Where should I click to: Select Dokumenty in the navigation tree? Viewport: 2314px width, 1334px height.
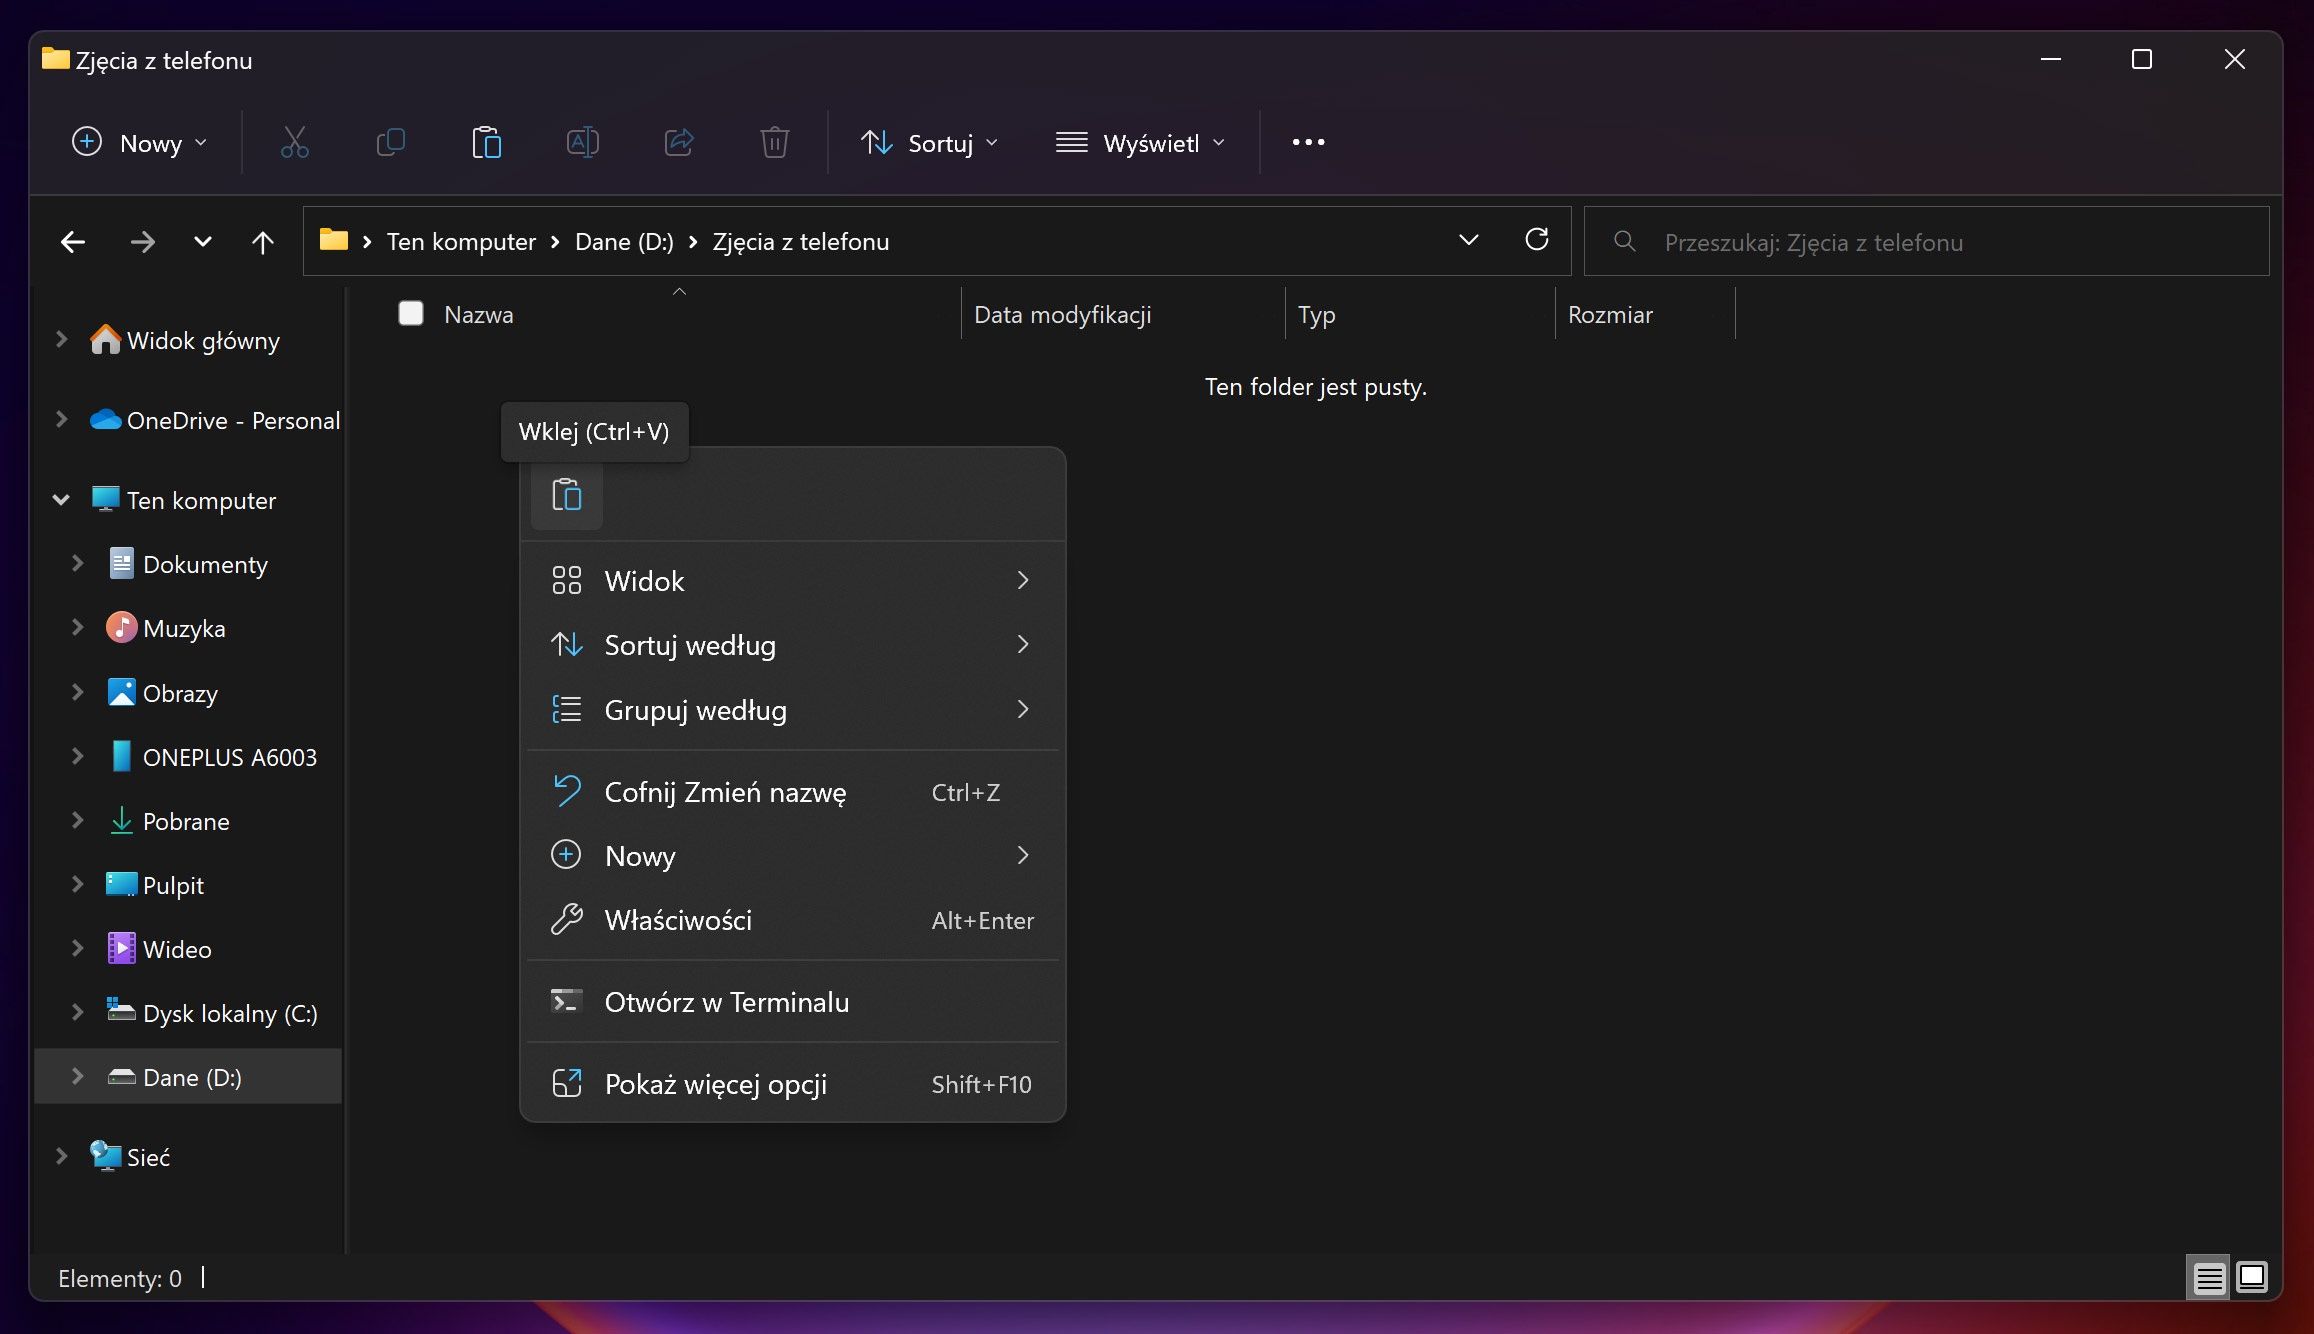click(205, 565)
